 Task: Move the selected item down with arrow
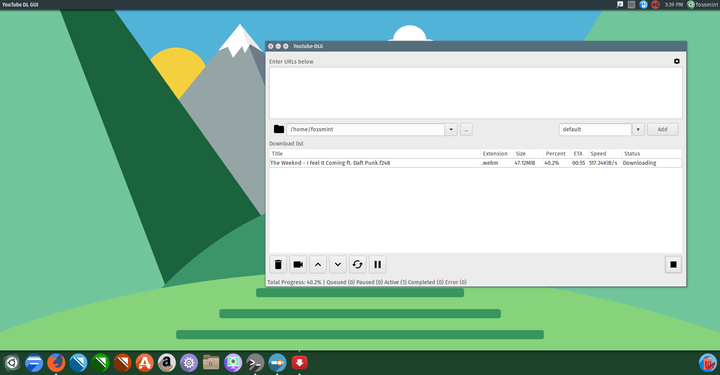click(x=338, y=264)
